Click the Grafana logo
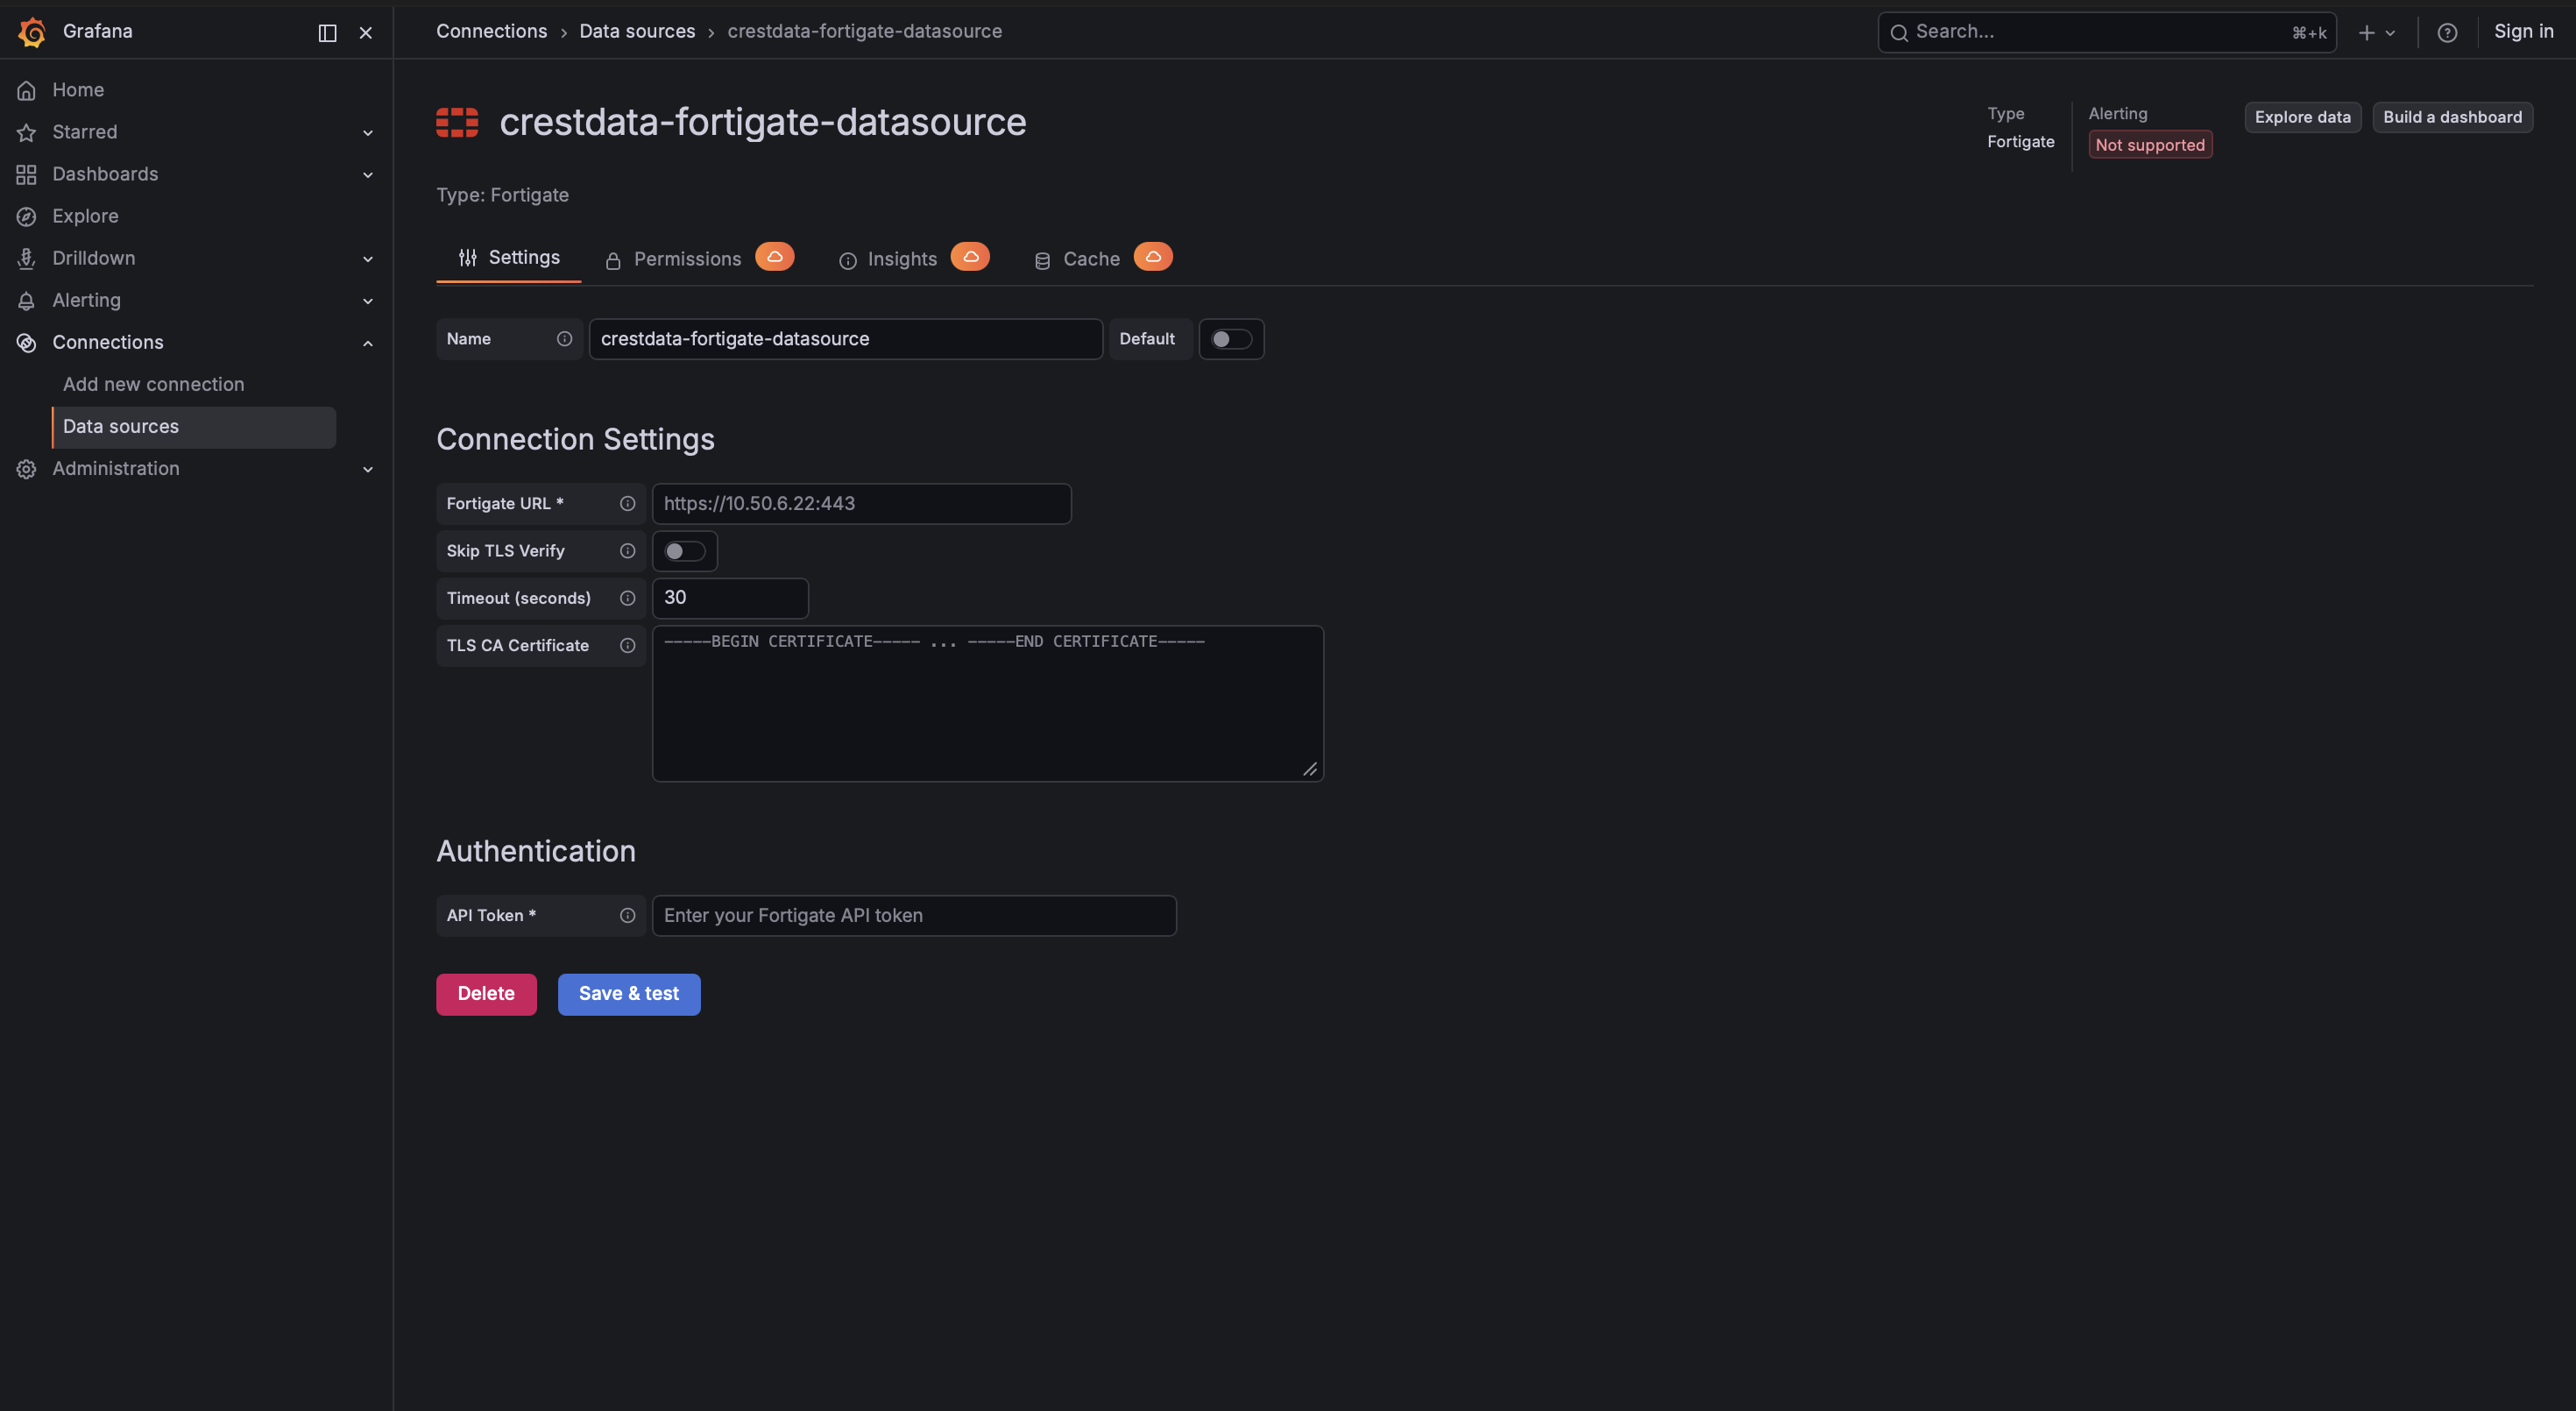The image size is (2576, 1411). tap(31, 31)
